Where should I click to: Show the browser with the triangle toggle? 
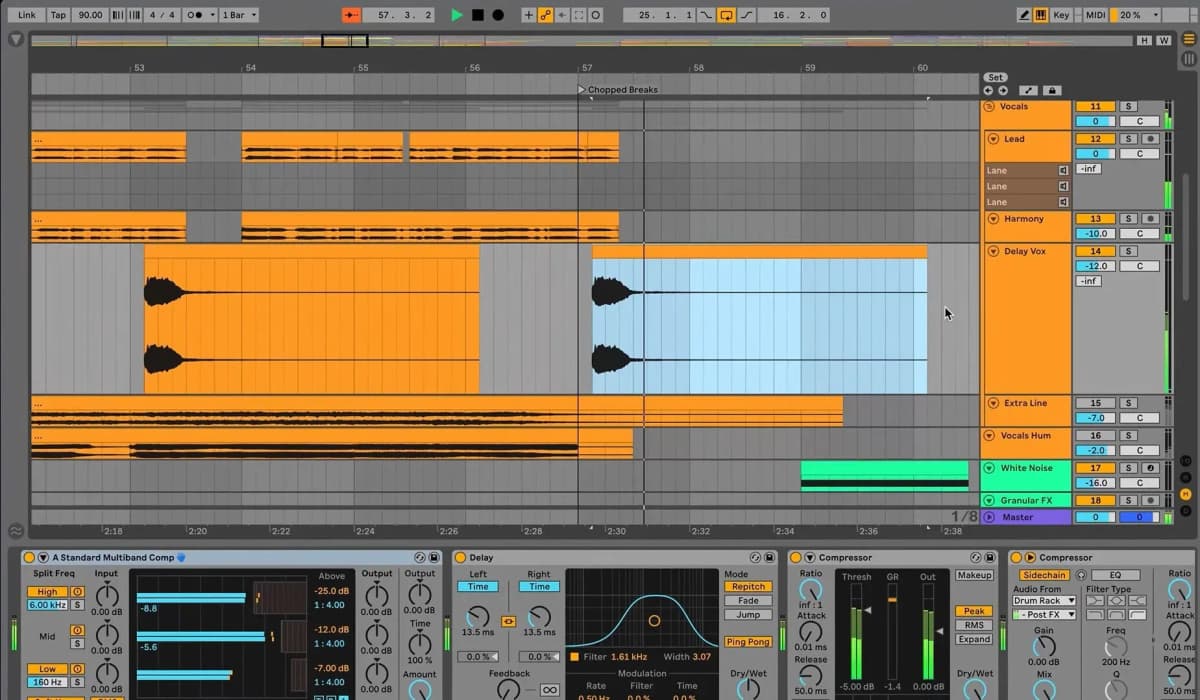(16, 40)
